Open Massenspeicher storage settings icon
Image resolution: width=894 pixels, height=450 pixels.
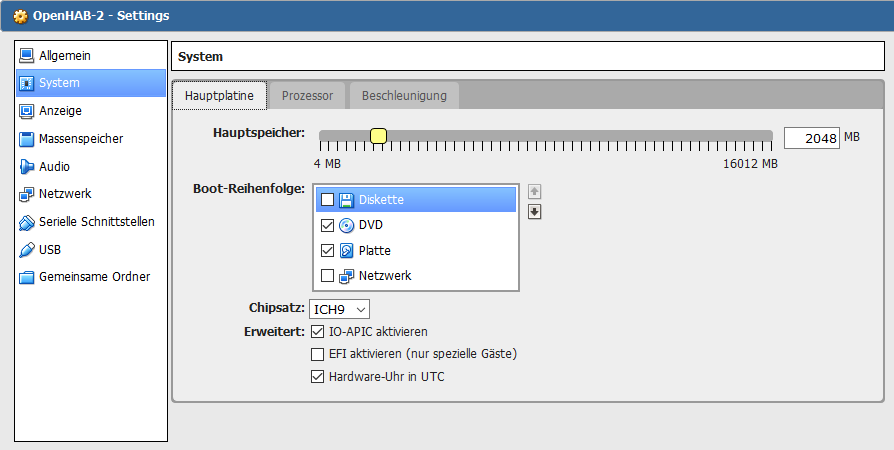27,139
